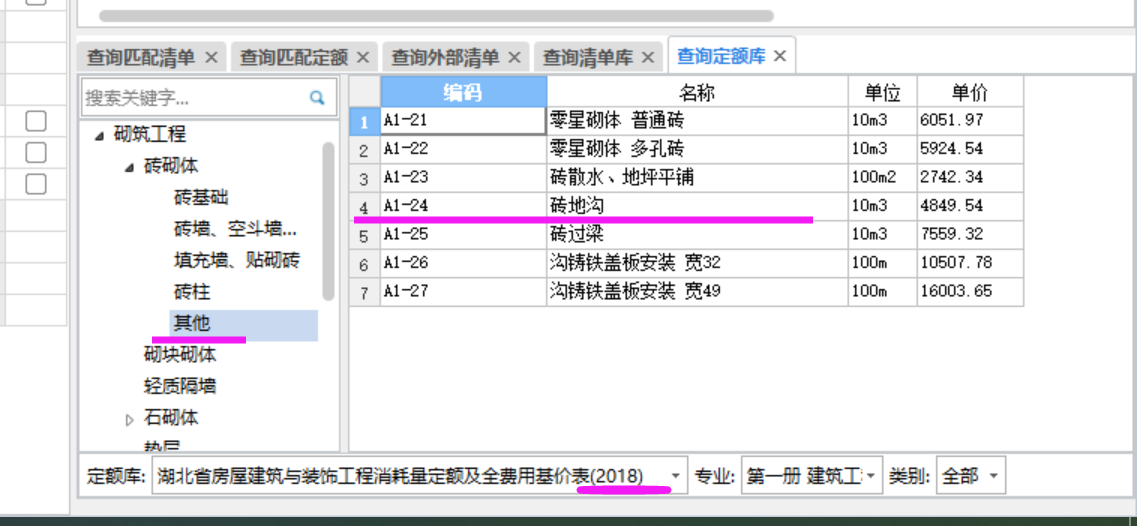Click price cell 6051.97

[970, 121]
